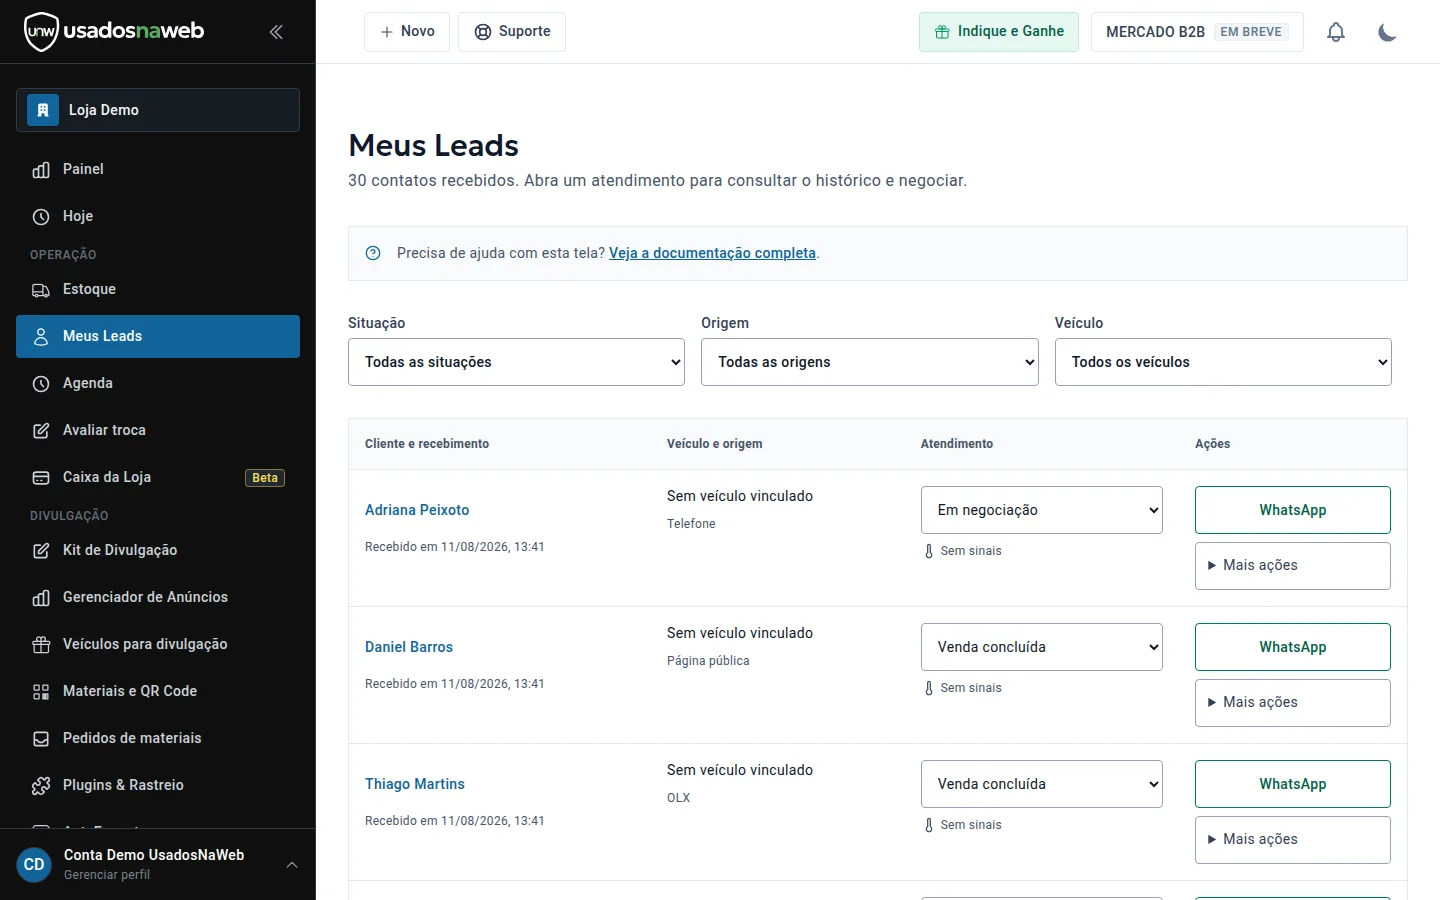Image resolution: width=1440 pixels, height=900 pixels.
Task: Click the help question mark icon
Action: pos(373,253)
